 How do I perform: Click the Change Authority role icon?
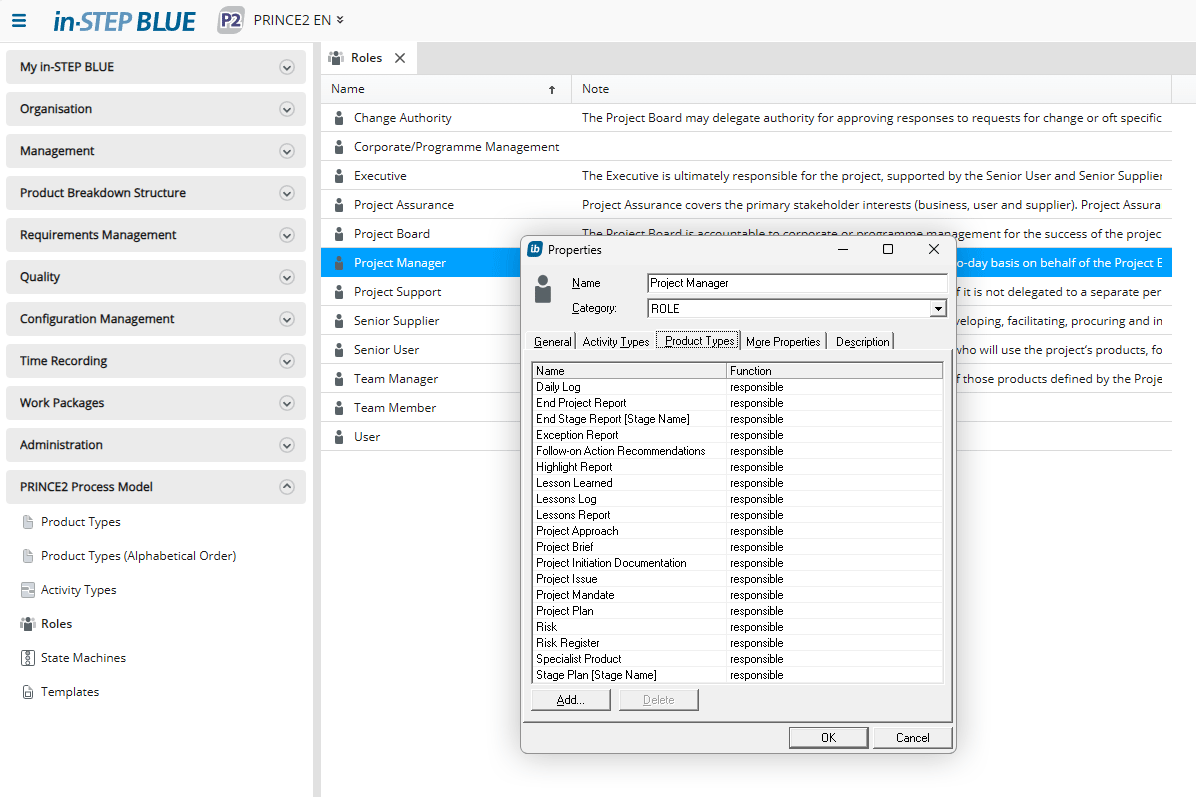[339, 118]
